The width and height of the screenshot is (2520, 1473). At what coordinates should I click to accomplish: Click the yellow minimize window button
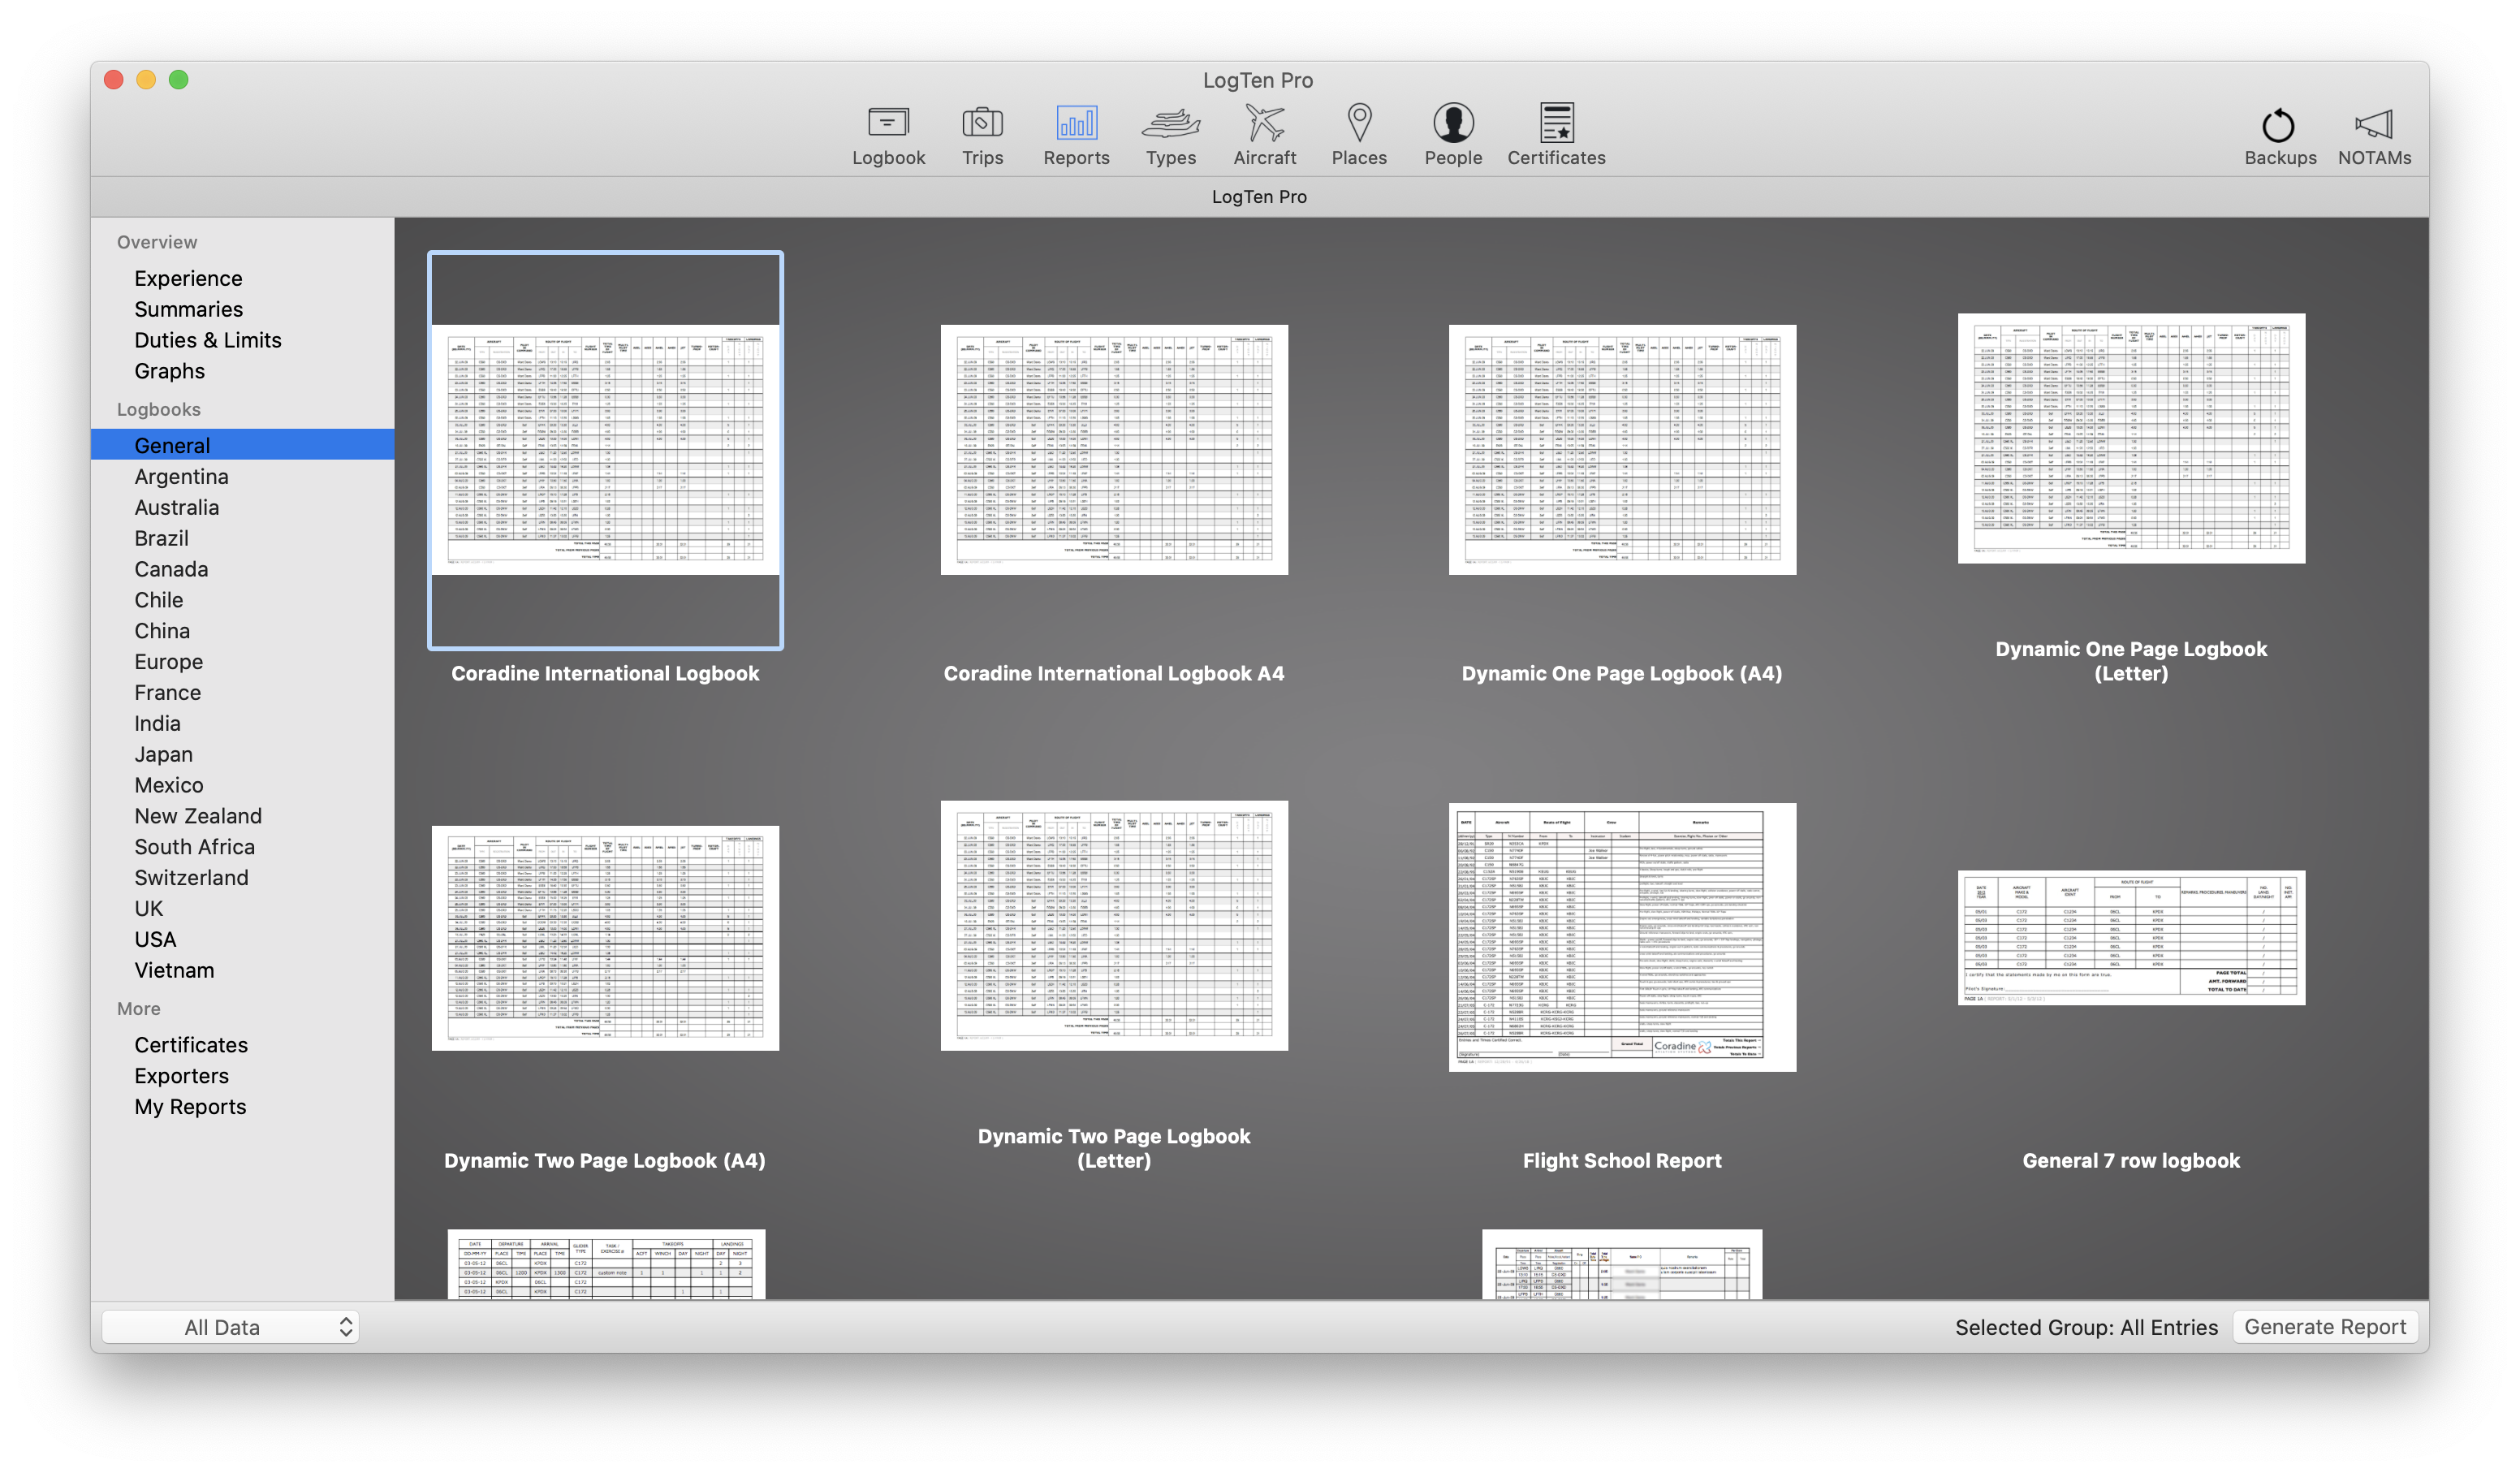tap(146, 79)
